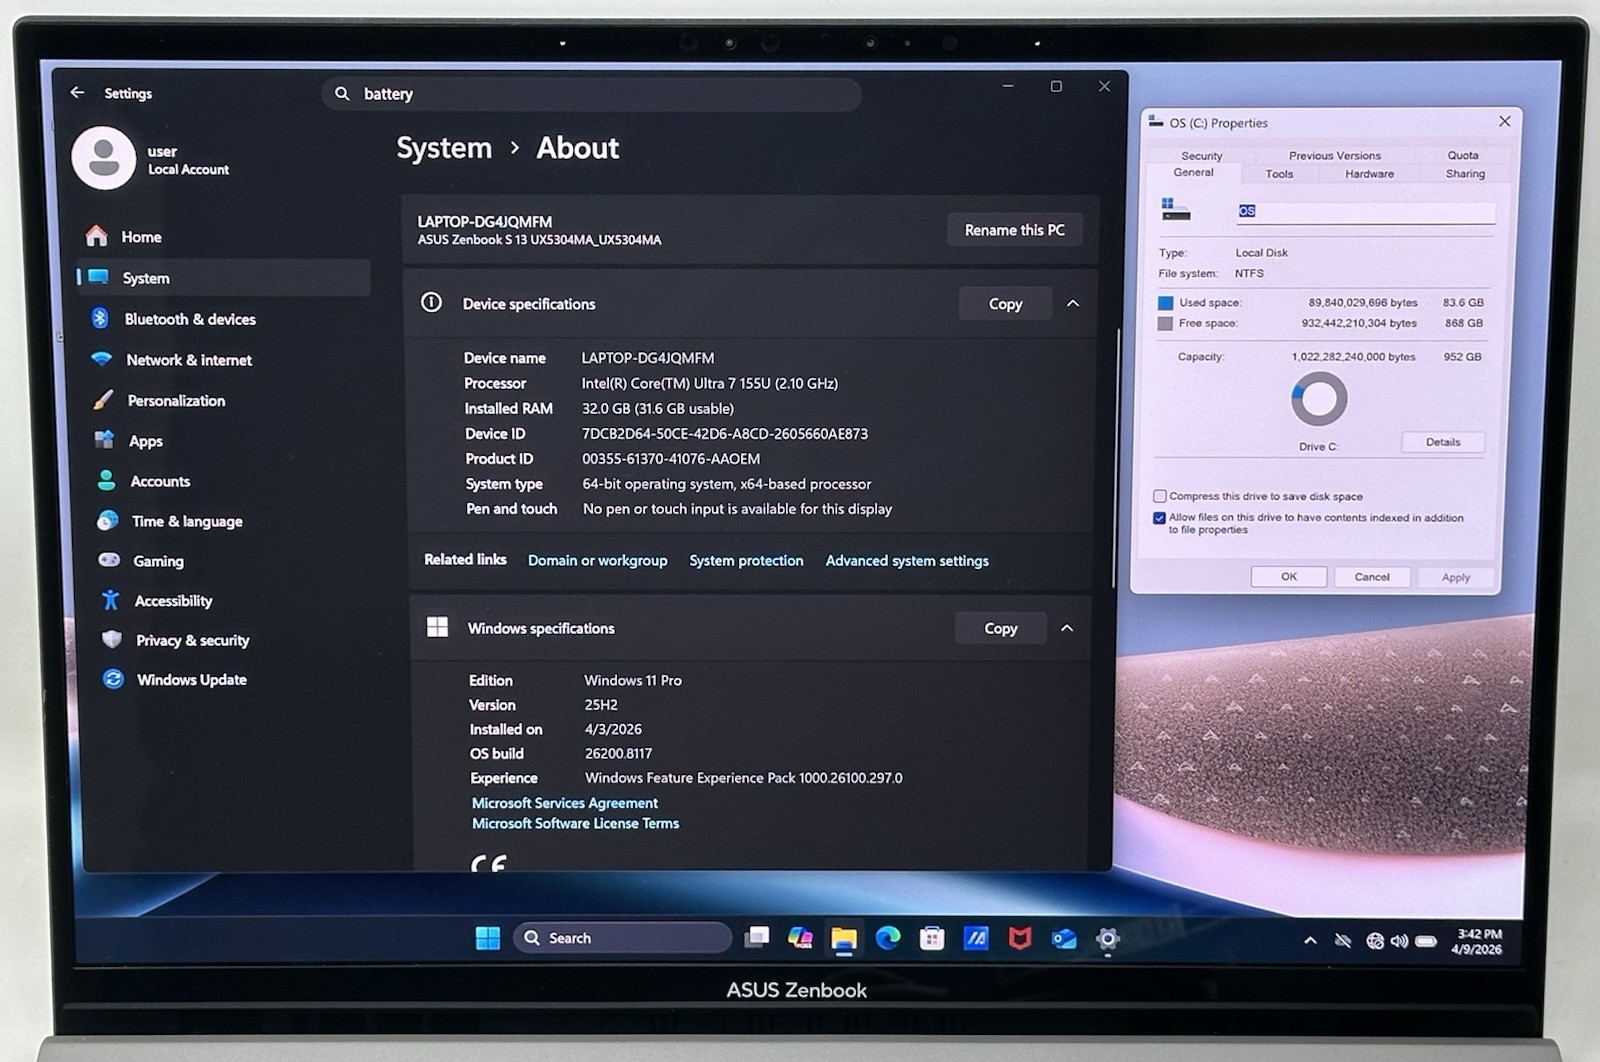The height and width of the screenshot is (1062, 1600).
Task: Click Apply in OS (C:) Properties
Action: 1456,578
